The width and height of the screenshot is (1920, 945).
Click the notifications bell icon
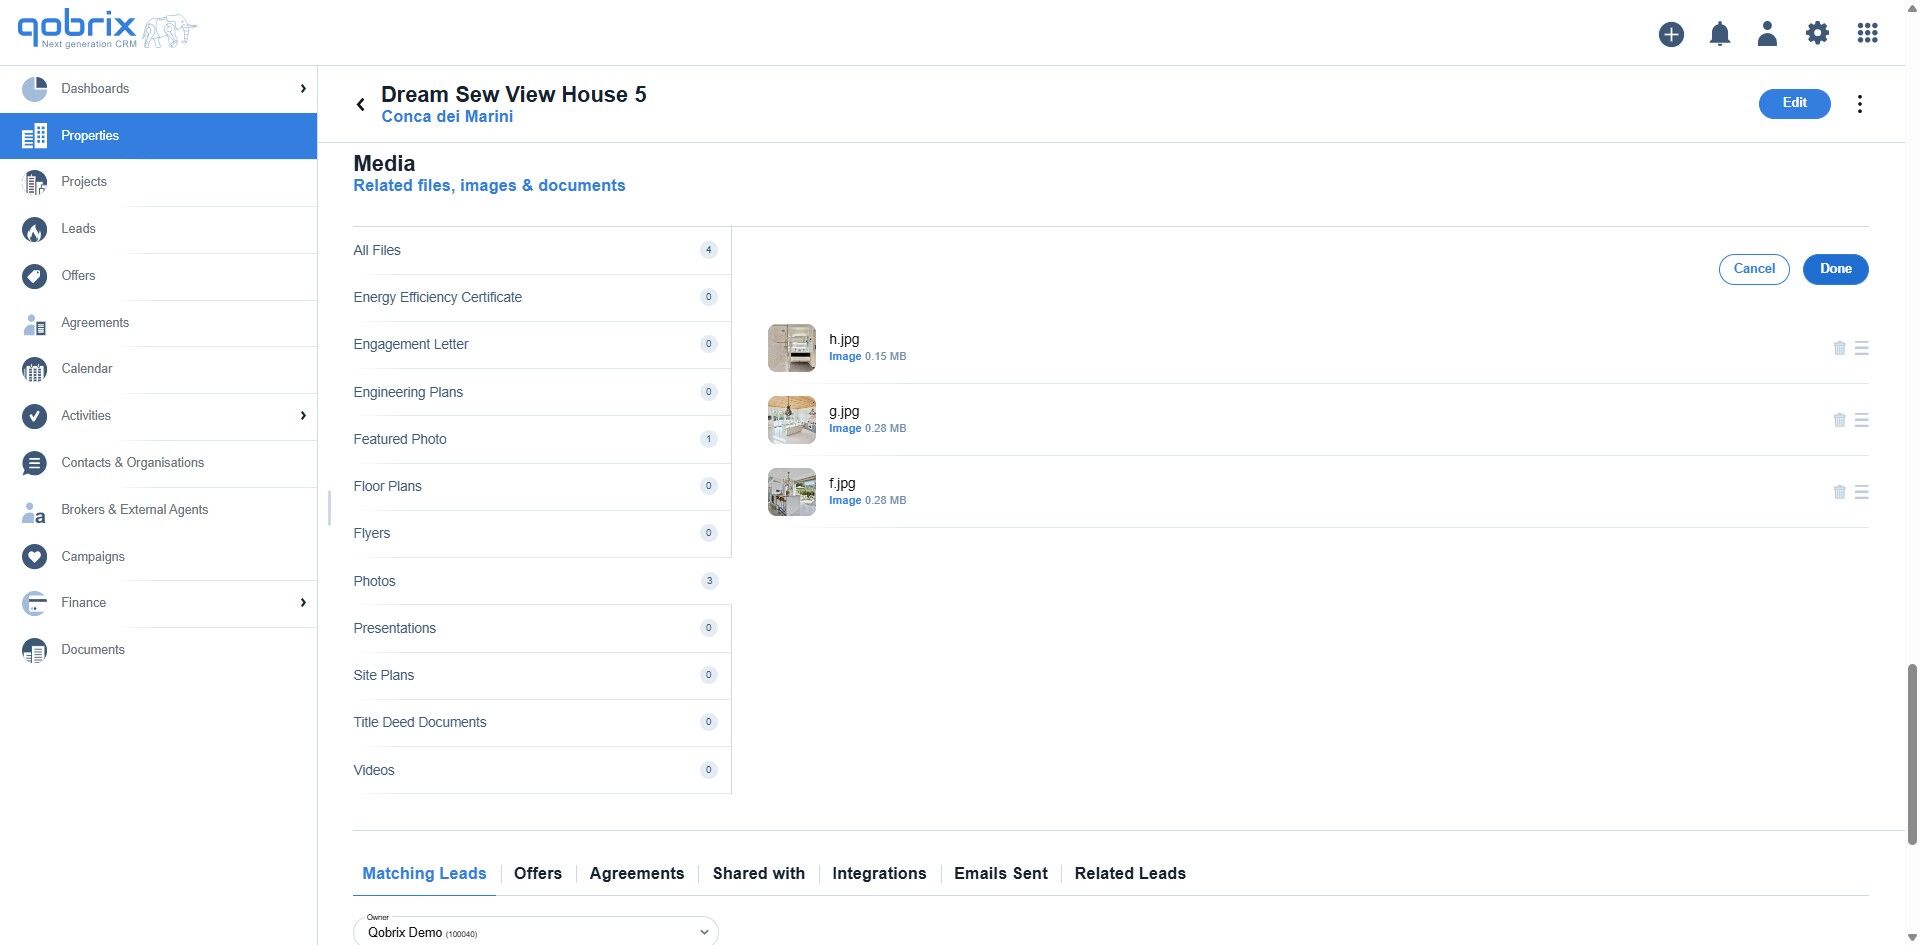click(1719, 33)
